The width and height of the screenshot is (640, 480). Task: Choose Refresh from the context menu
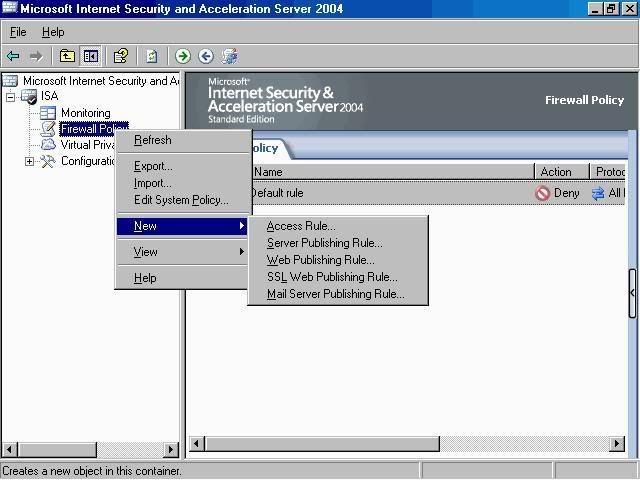(182, 140)
